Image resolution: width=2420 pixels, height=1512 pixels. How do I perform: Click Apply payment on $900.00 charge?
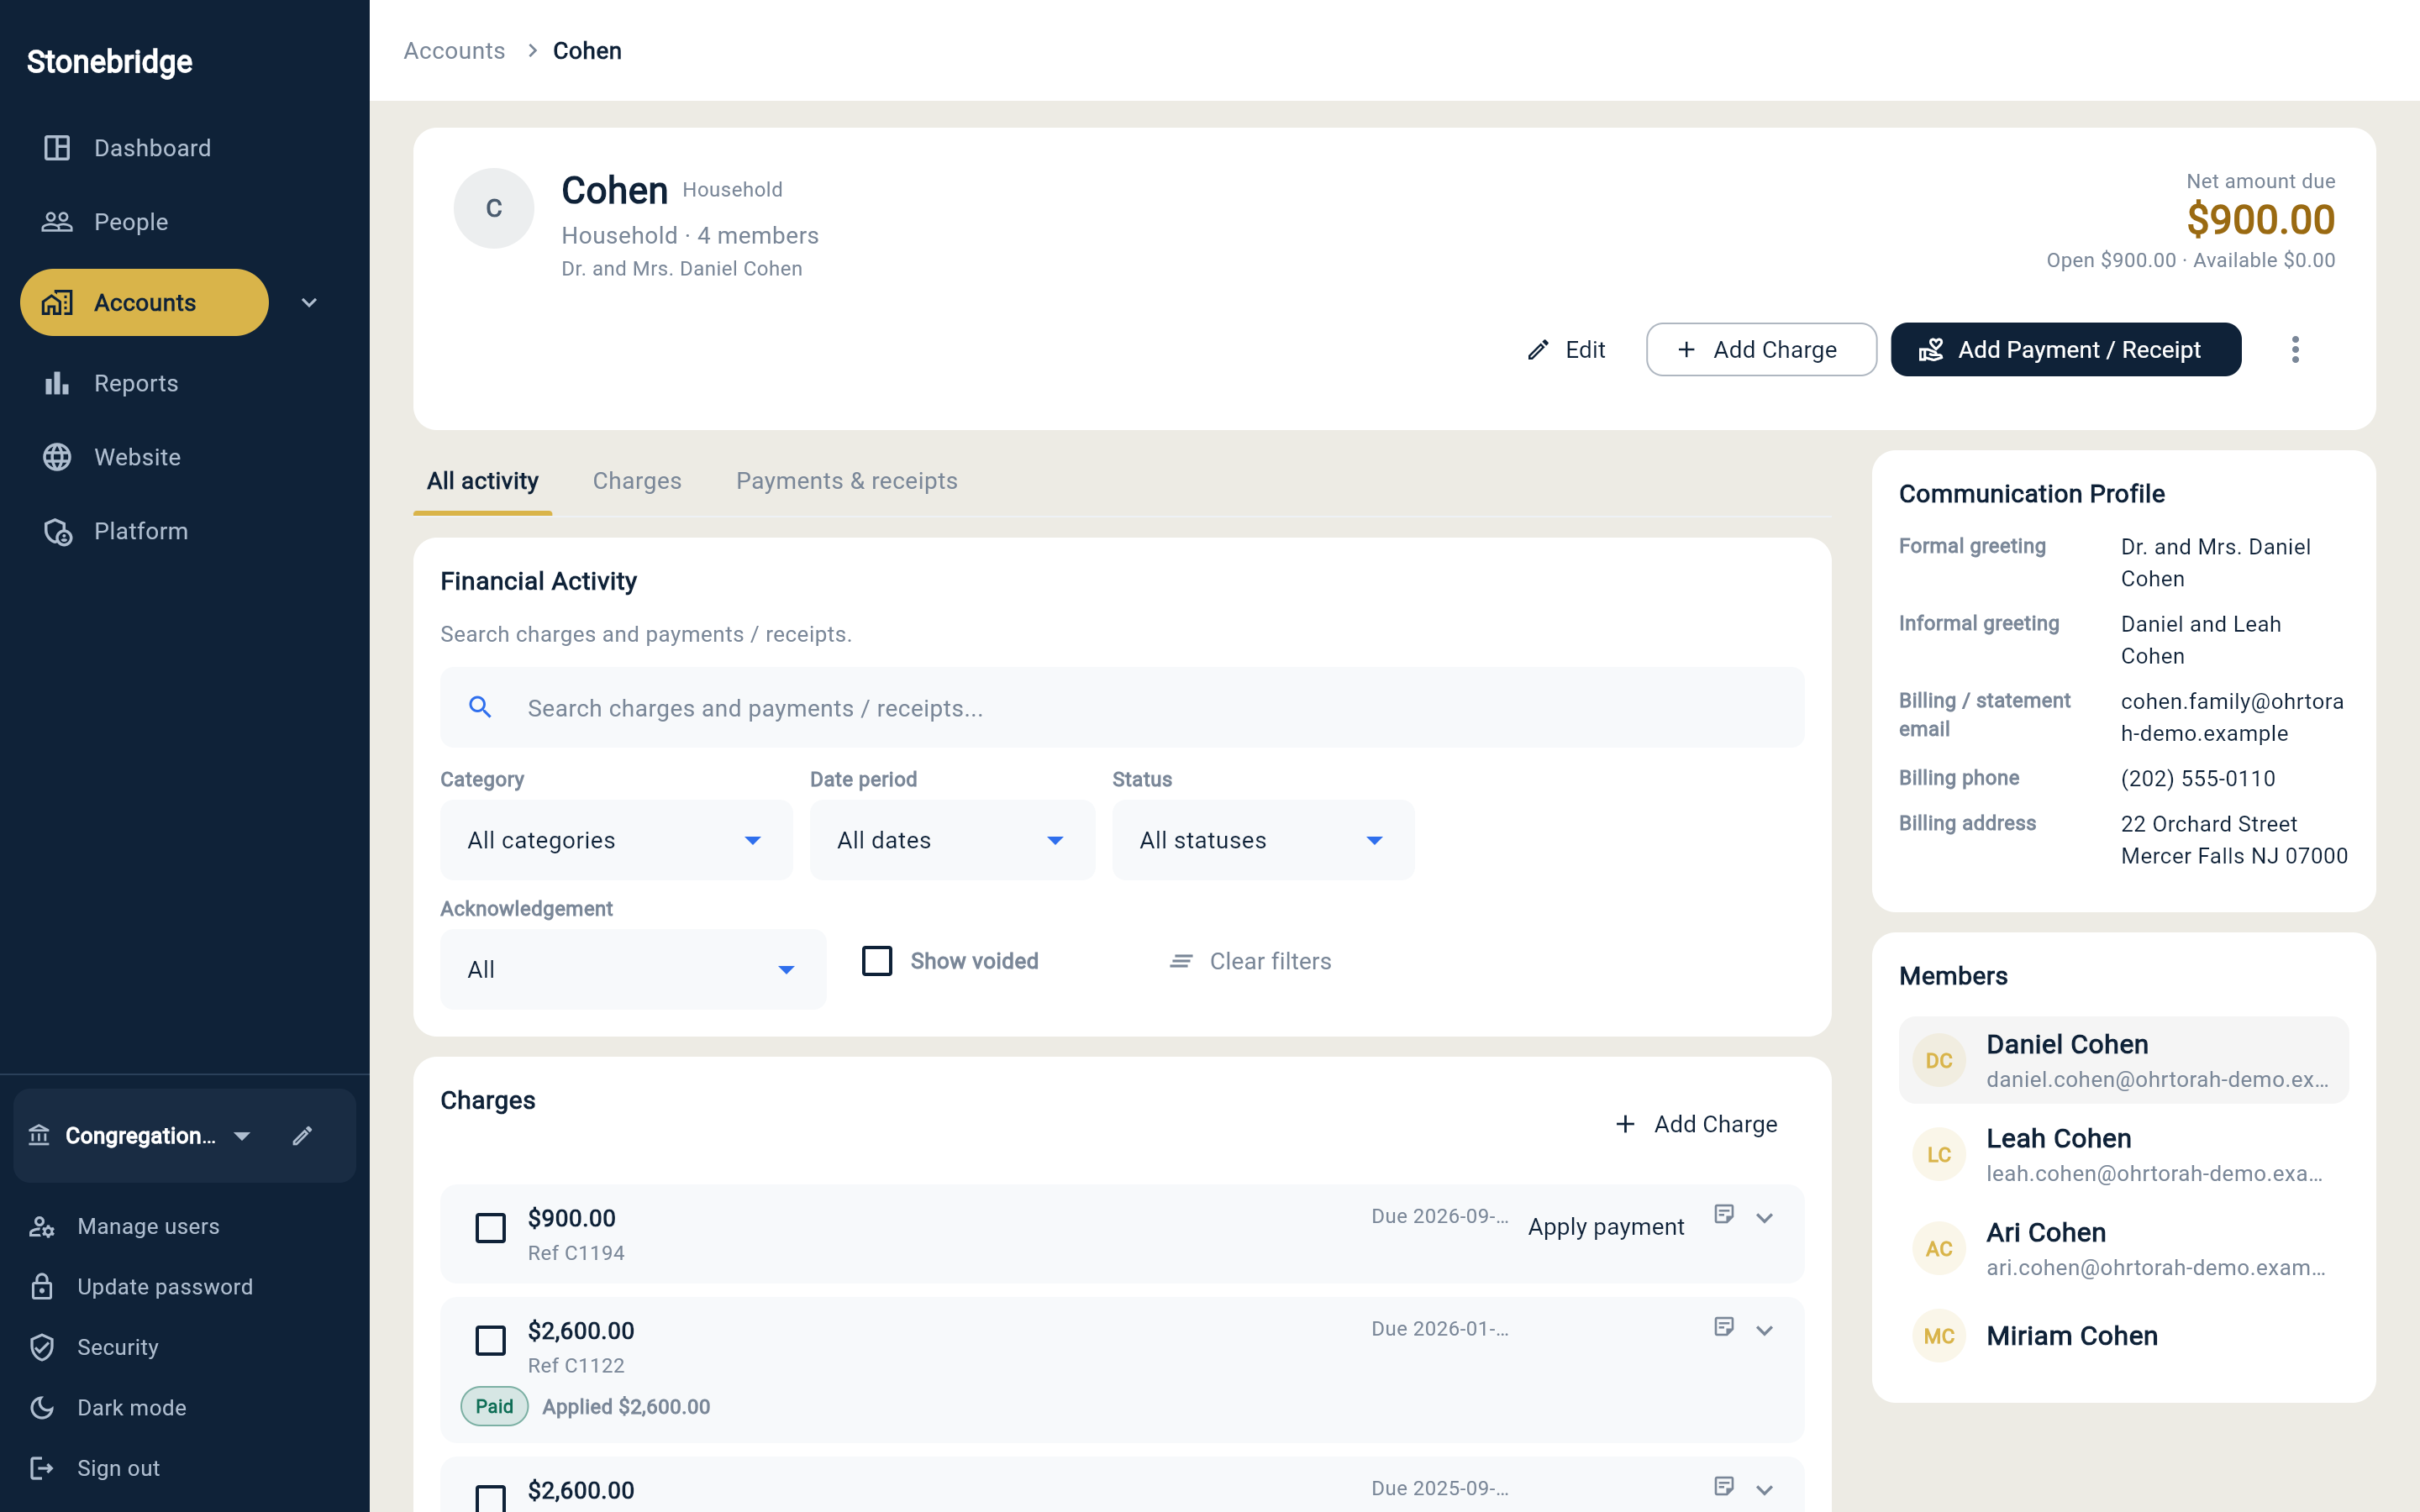pyautogui.click(x=1606, y=1227)
